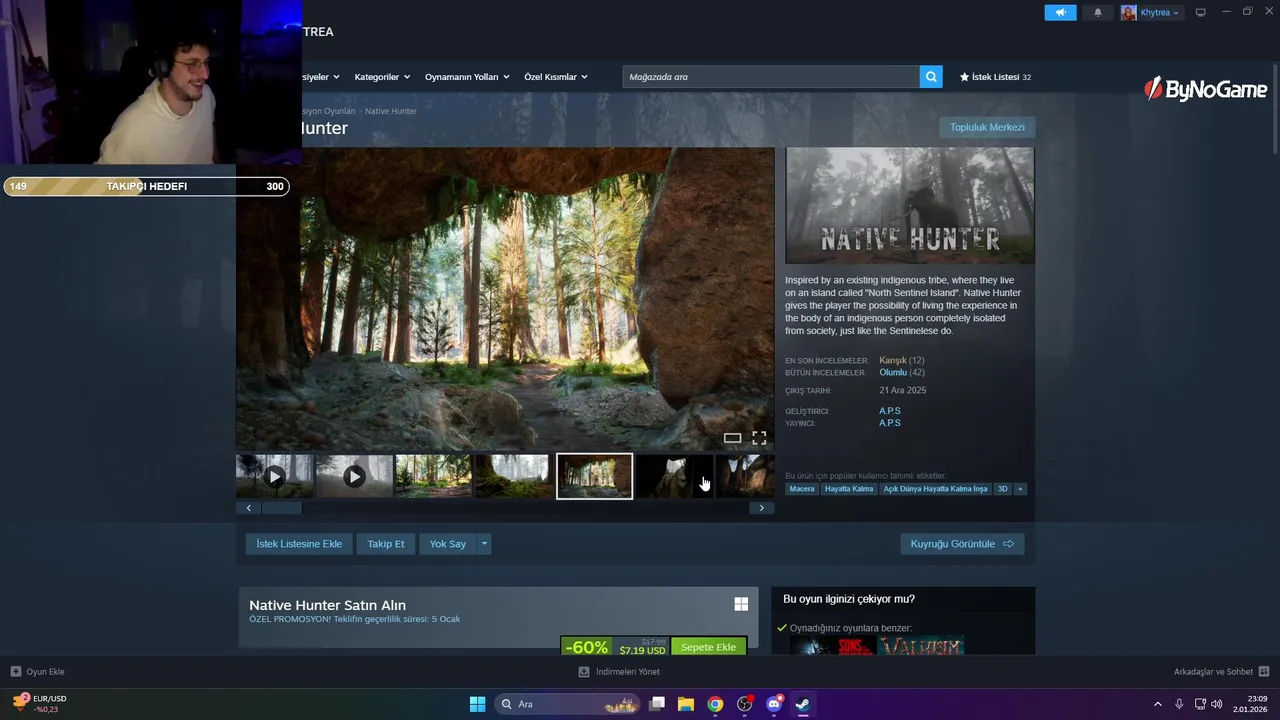
Task: Click the Windows taskbar Ara search box
Action: (567, 704)
